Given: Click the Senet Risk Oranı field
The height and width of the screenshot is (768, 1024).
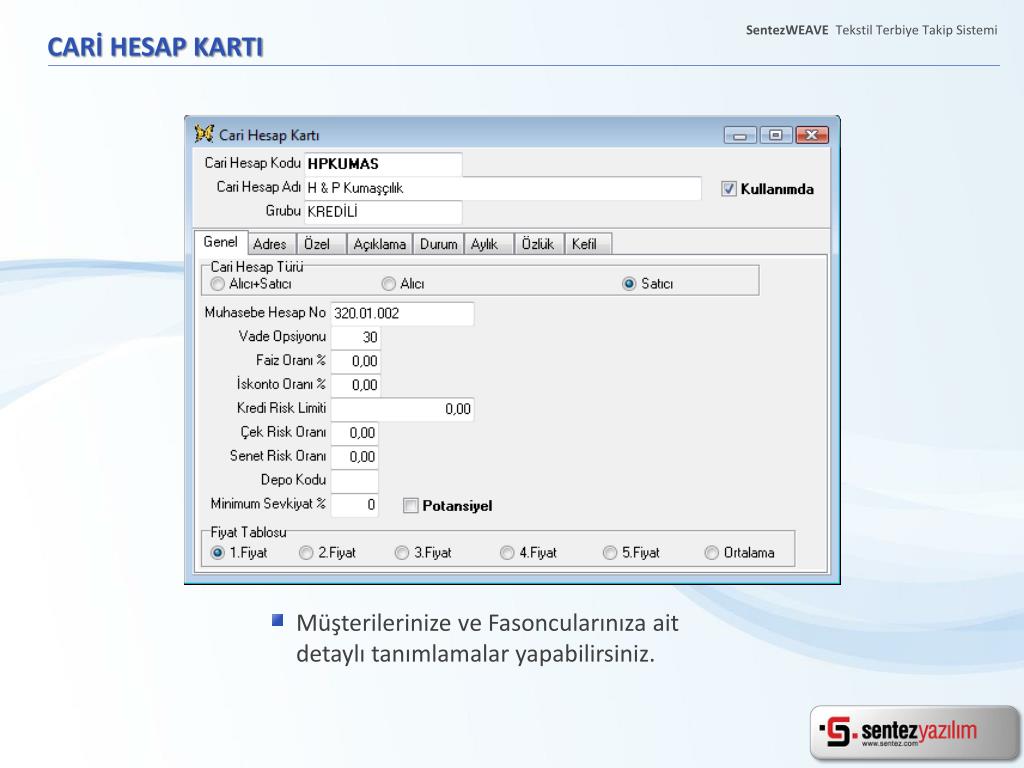Looking at the screenshot, I should coord(355,456).
